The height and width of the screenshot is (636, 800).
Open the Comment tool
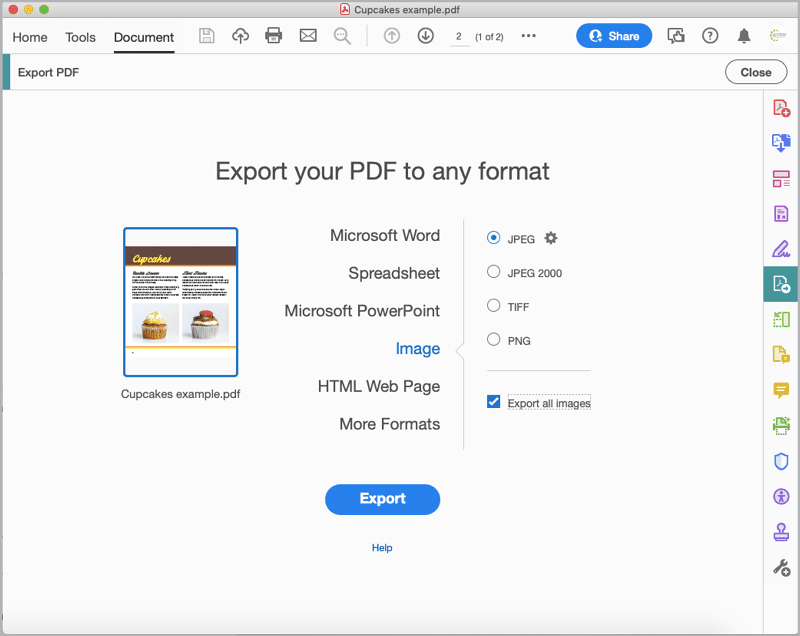[781, 390]
